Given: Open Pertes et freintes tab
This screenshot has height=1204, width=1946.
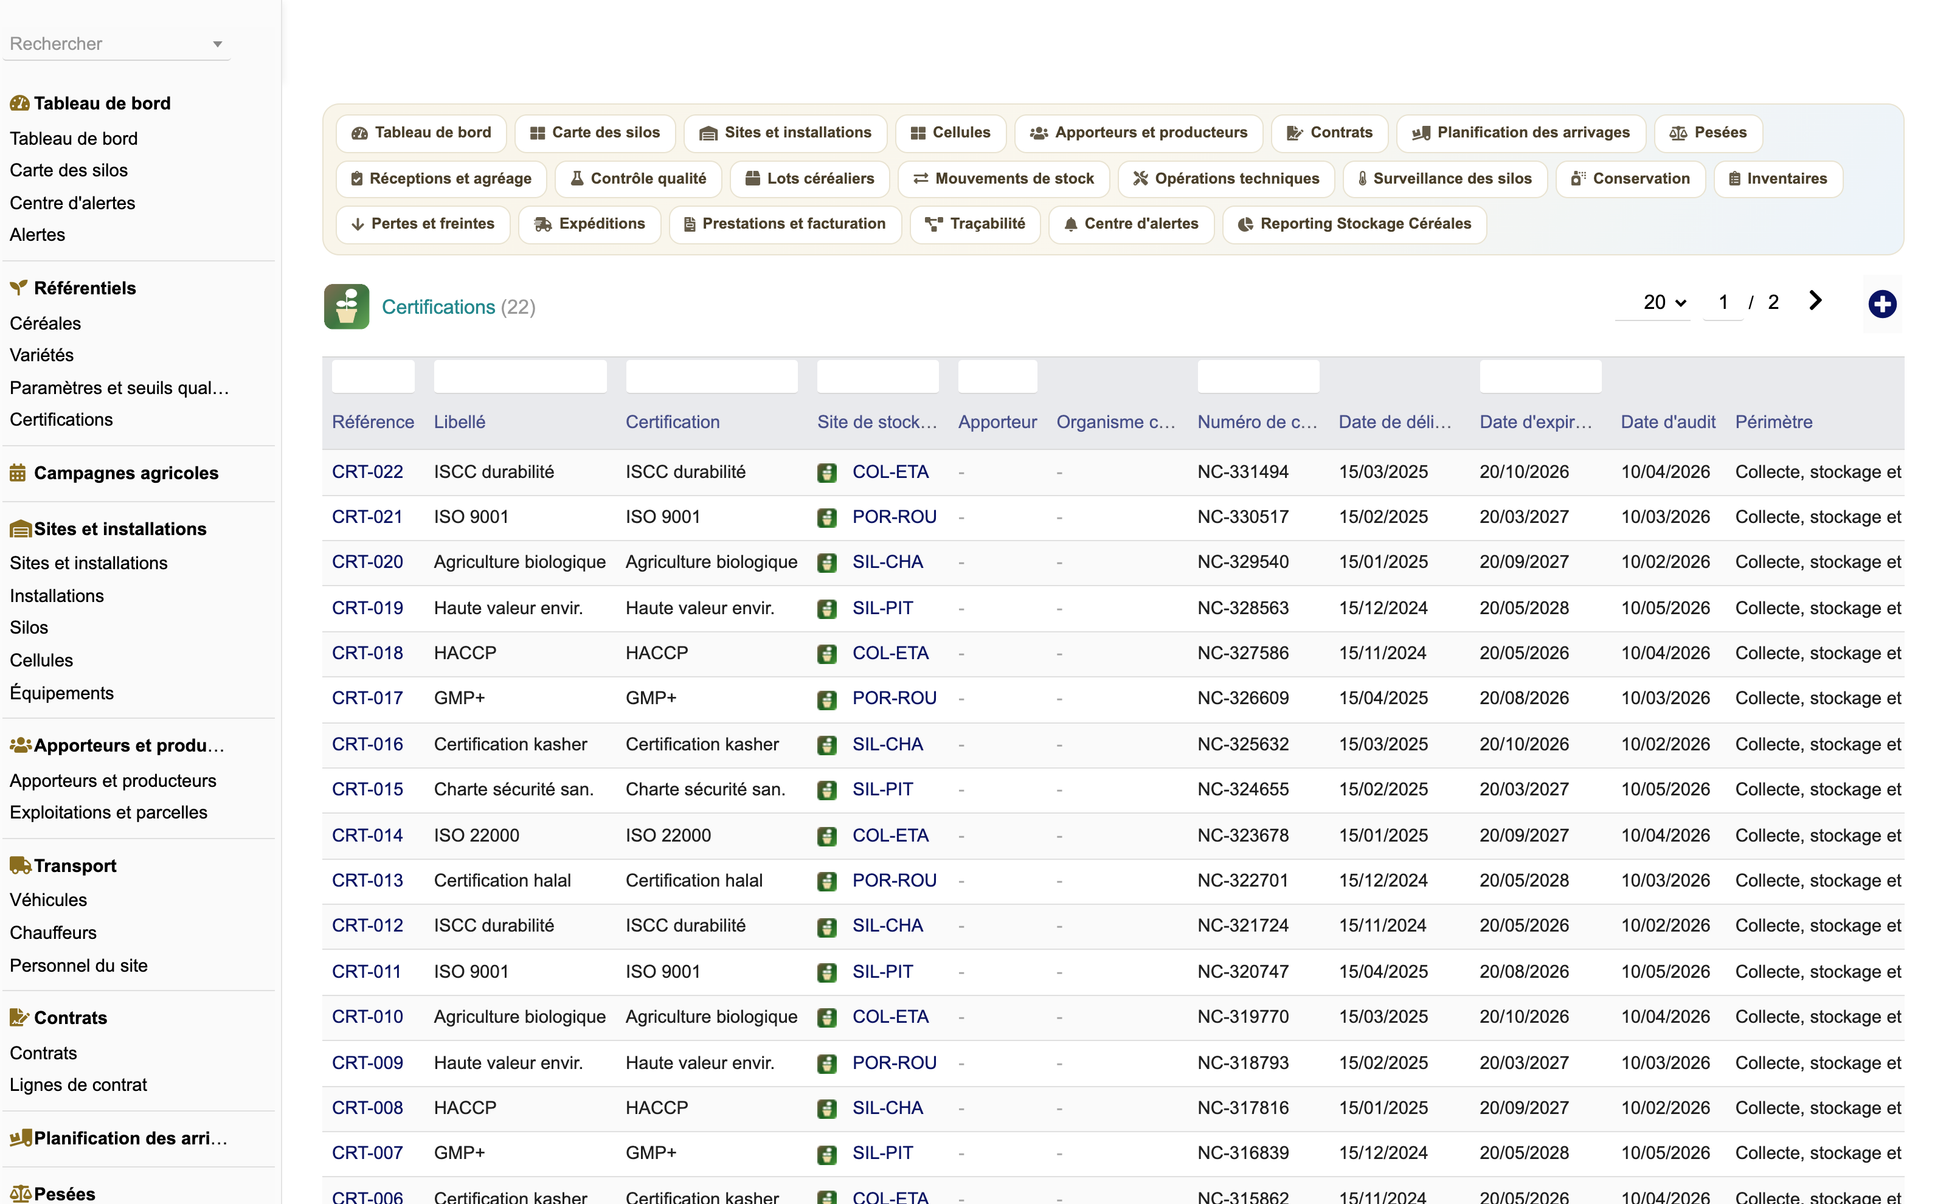Looking at the screenshot, I should point(423,224).
